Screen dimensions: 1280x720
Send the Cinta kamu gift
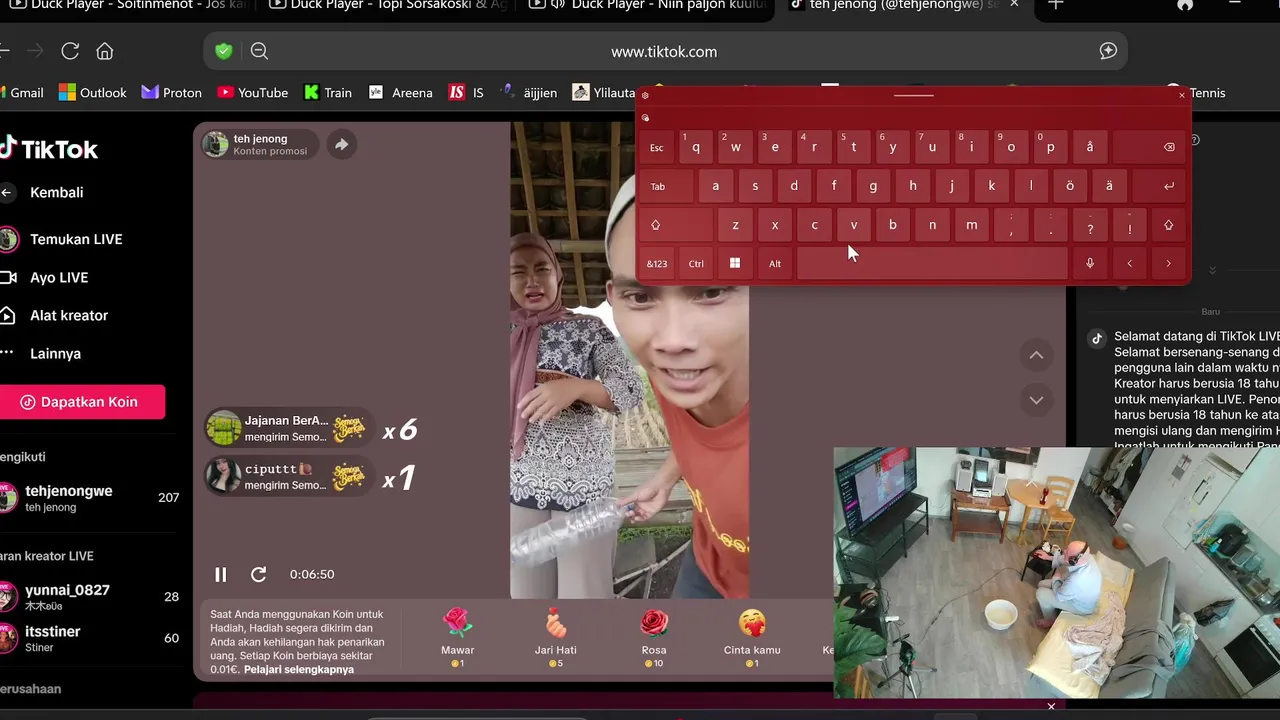(x=752, y=637)
